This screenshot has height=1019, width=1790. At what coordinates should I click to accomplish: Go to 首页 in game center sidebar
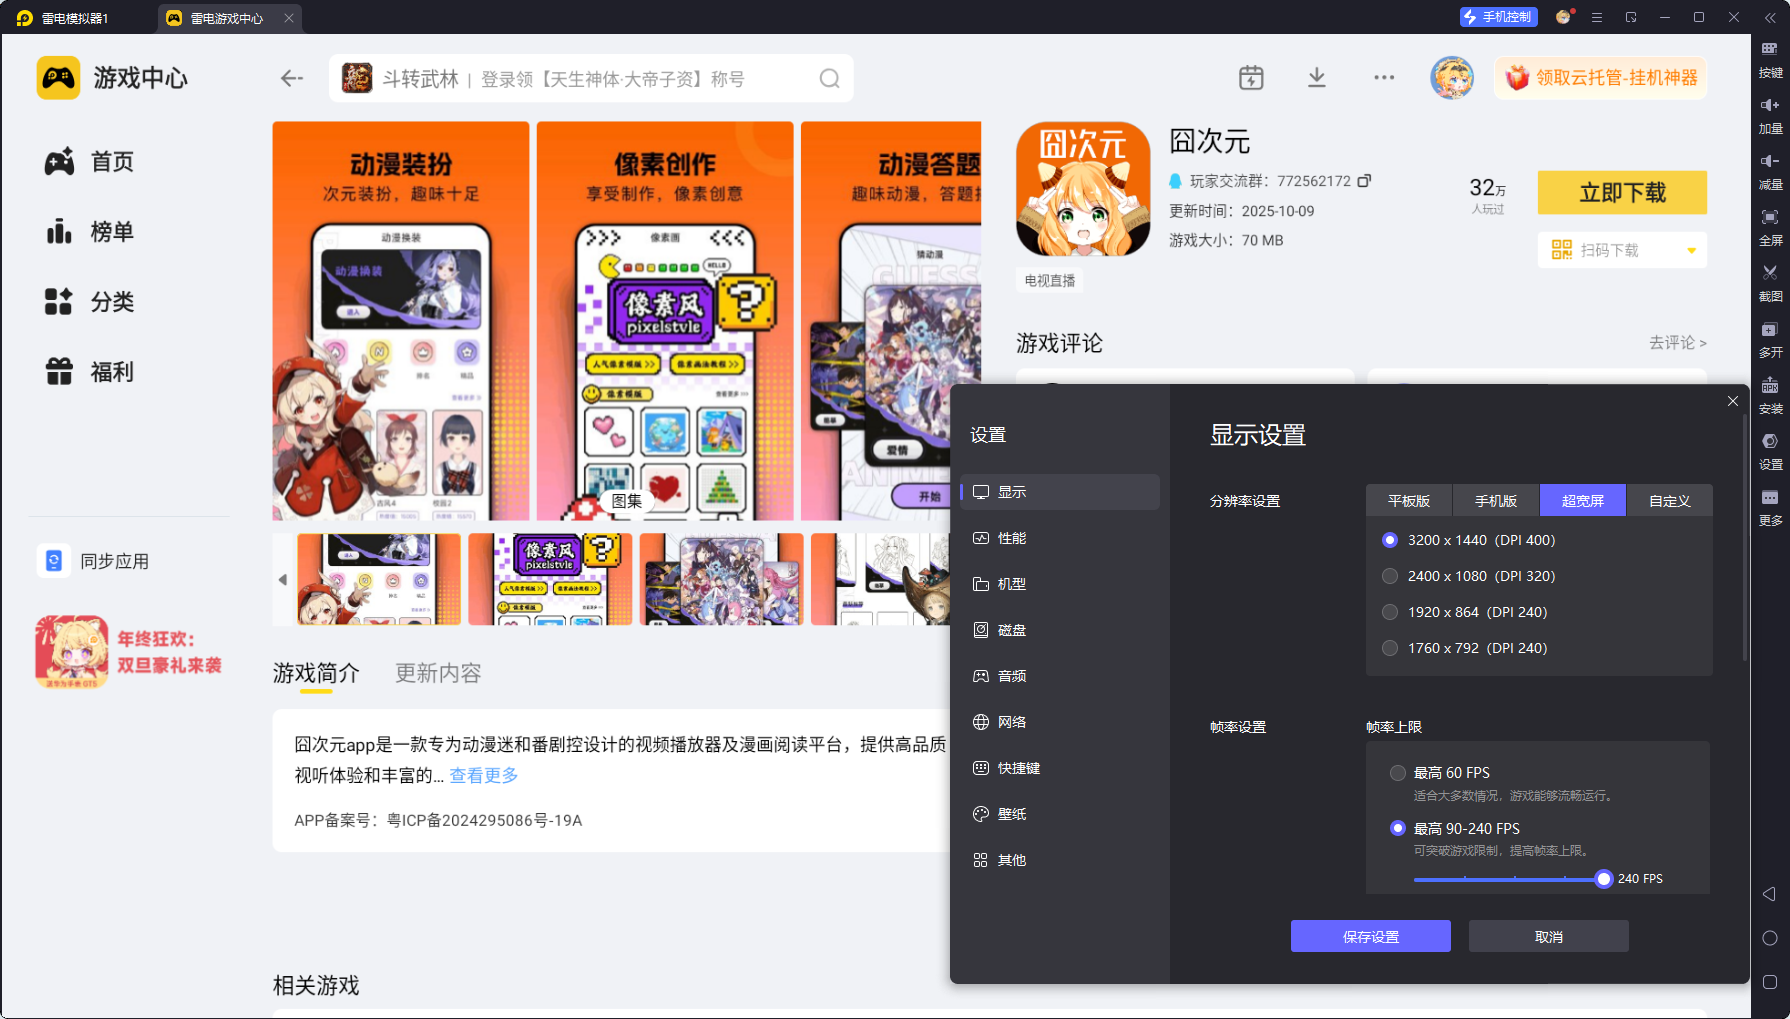click(89, 162)
